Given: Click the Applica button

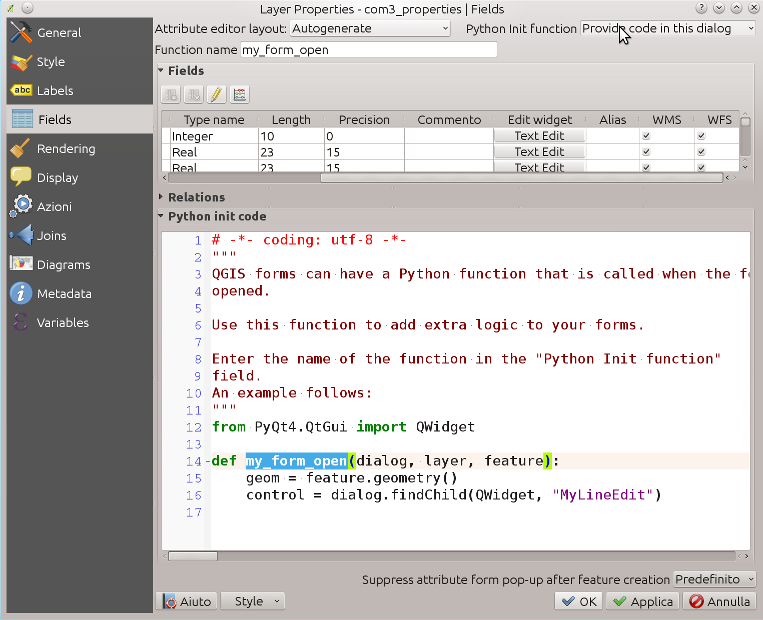Looking at the screenshot, I should click(643, 602).
